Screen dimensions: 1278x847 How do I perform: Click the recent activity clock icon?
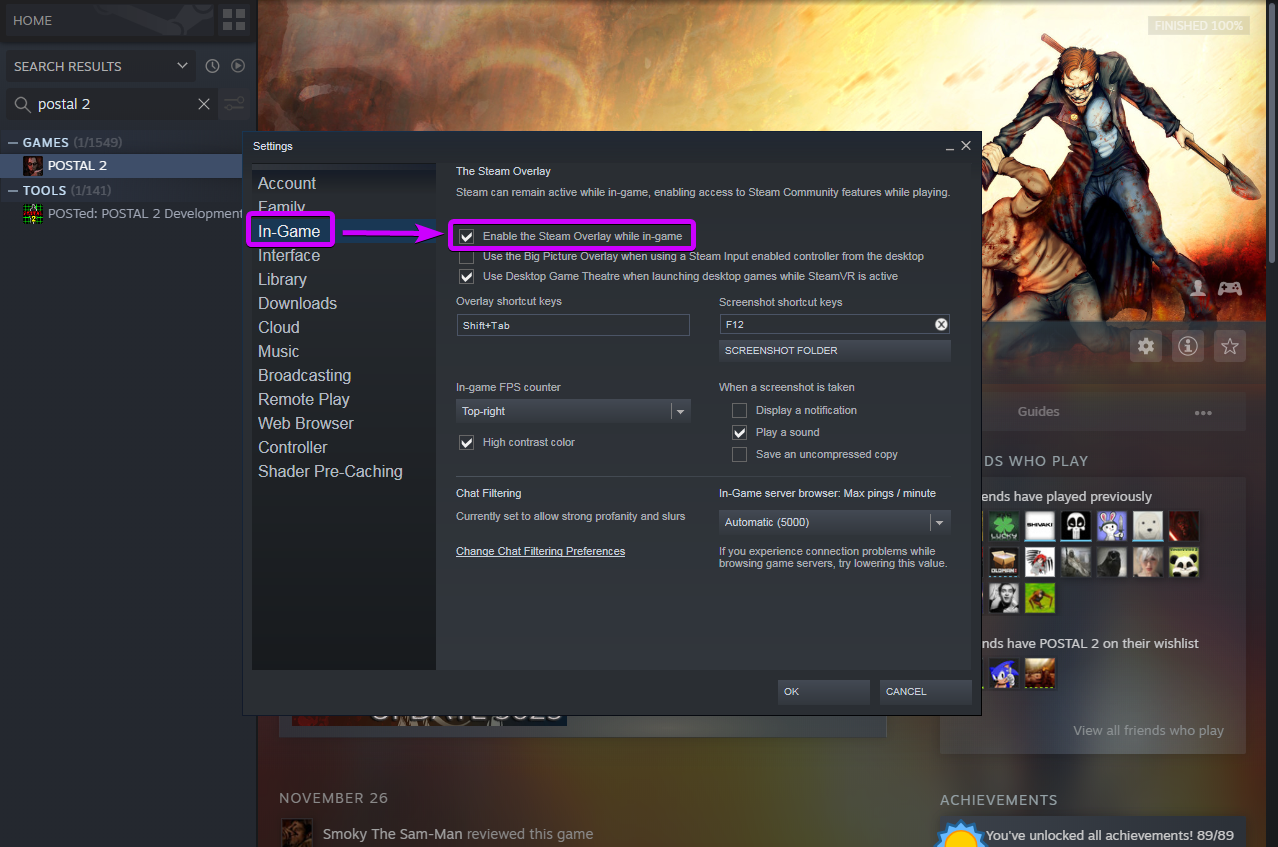[212, 66]
